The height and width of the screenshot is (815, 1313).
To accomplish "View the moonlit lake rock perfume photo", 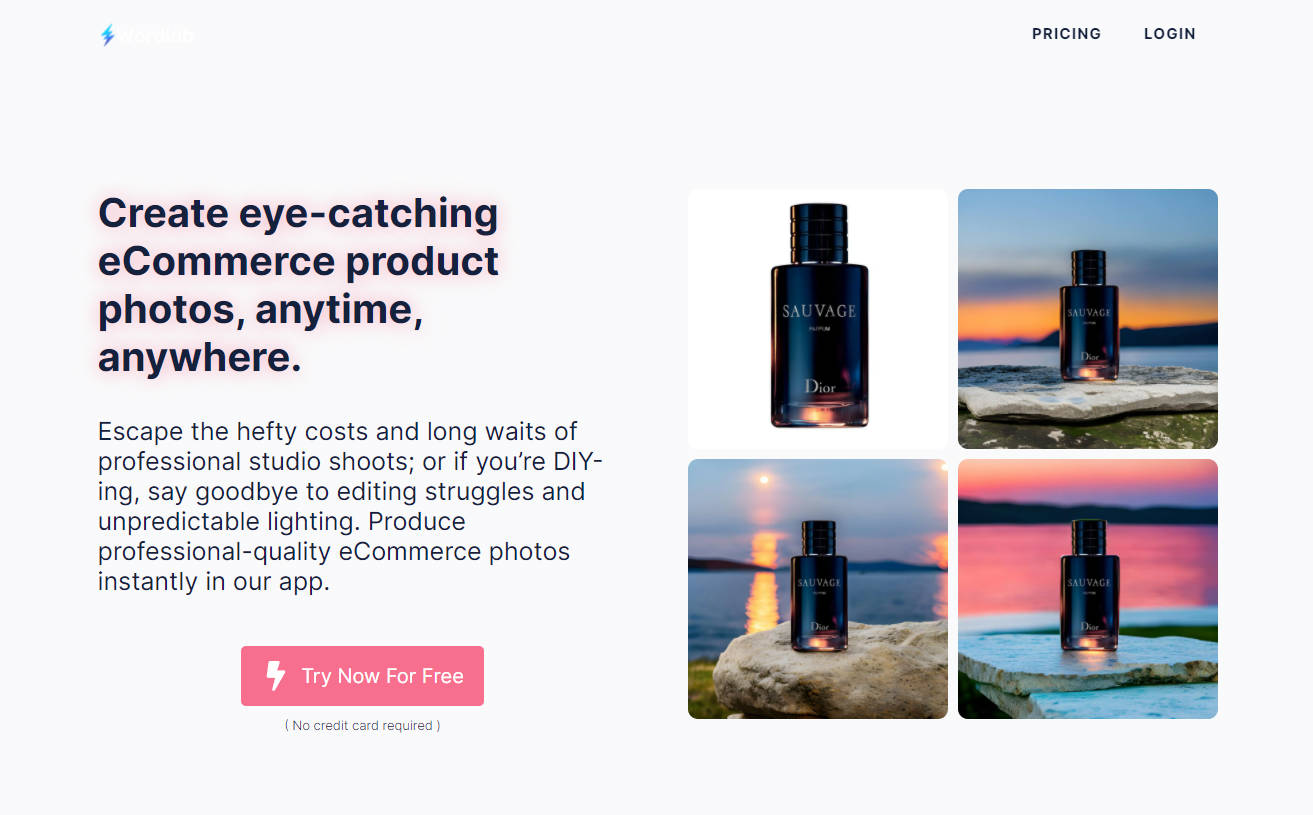I will click(x=818, y=589).
